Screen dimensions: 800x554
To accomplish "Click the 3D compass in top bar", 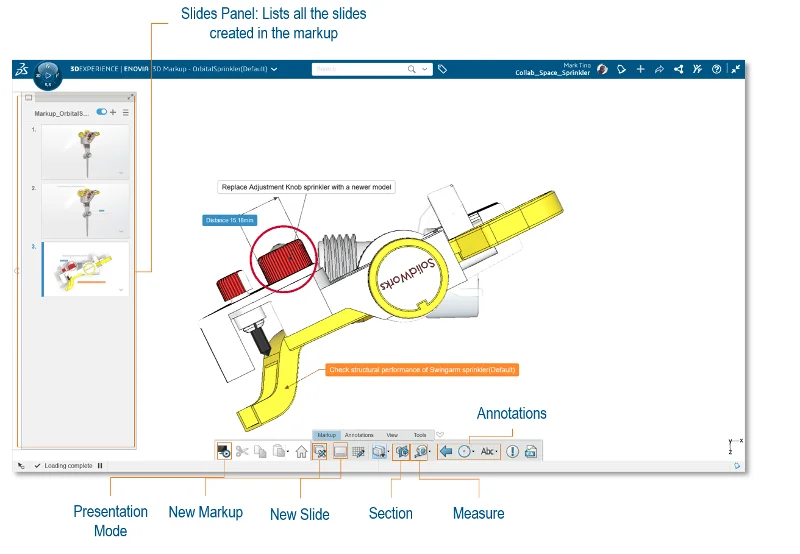I will click(49, 74).
